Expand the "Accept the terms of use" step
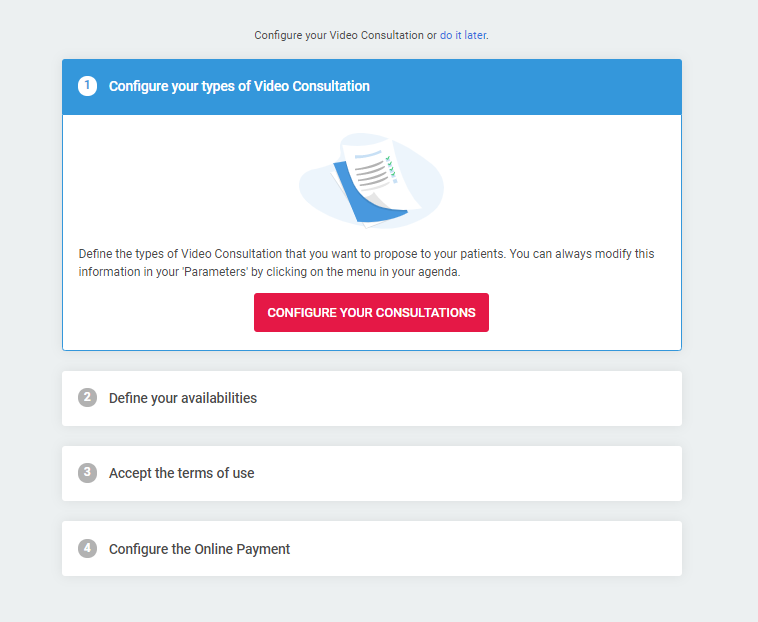Screen dimensions: 758x622 coord(372,473)
